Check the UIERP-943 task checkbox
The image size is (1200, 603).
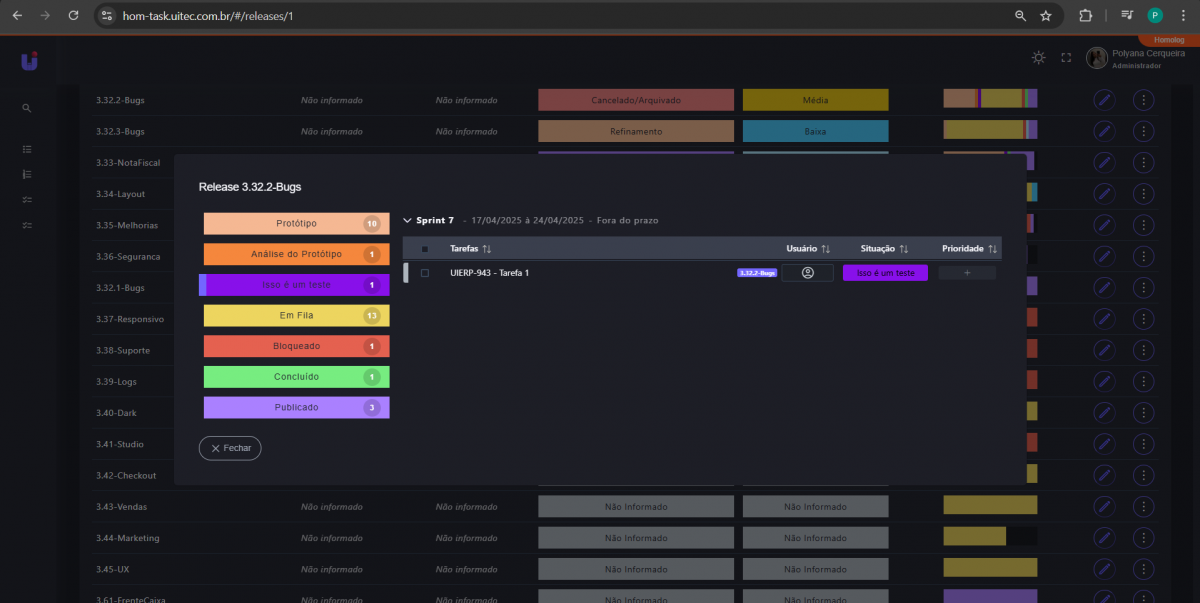(x=425, y=273)
